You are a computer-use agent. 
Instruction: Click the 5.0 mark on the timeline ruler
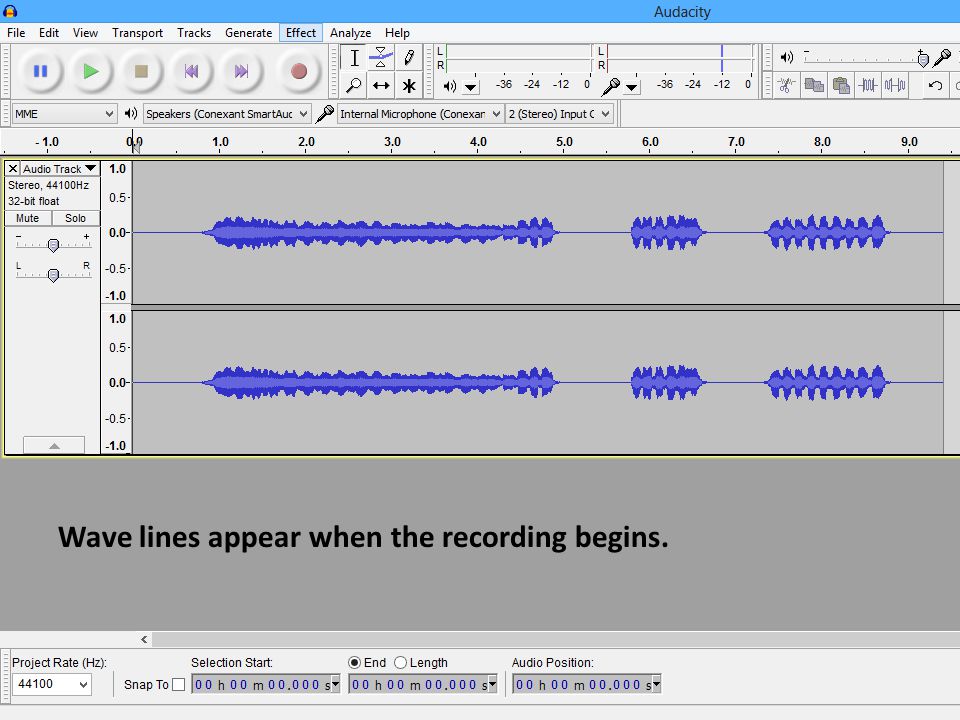click(564, 142)
